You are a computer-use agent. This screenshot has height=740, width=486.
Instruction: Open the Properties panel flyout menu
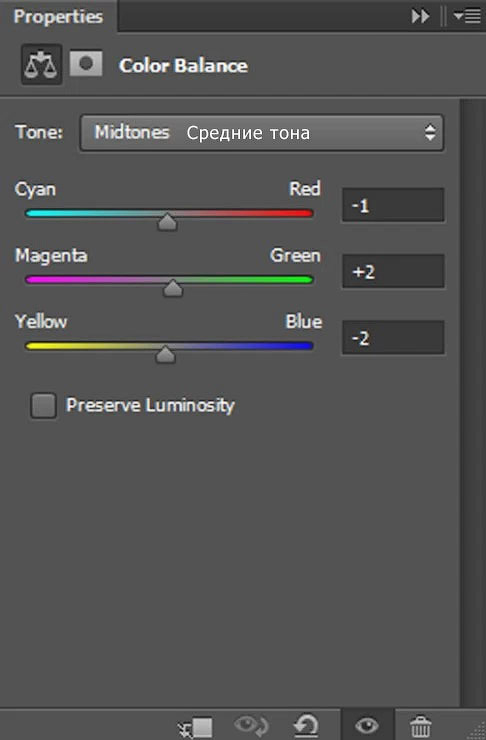point(467,16)
